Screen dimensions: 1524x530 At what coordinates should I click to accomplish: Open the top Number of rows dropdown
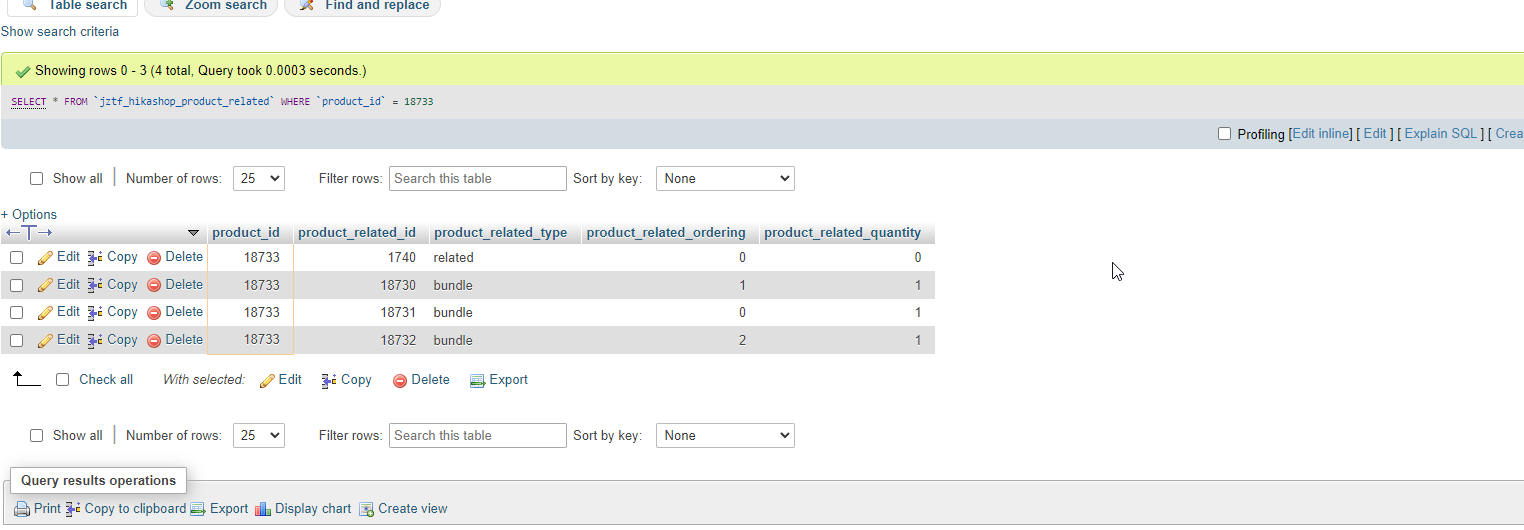tap(259, 179)
